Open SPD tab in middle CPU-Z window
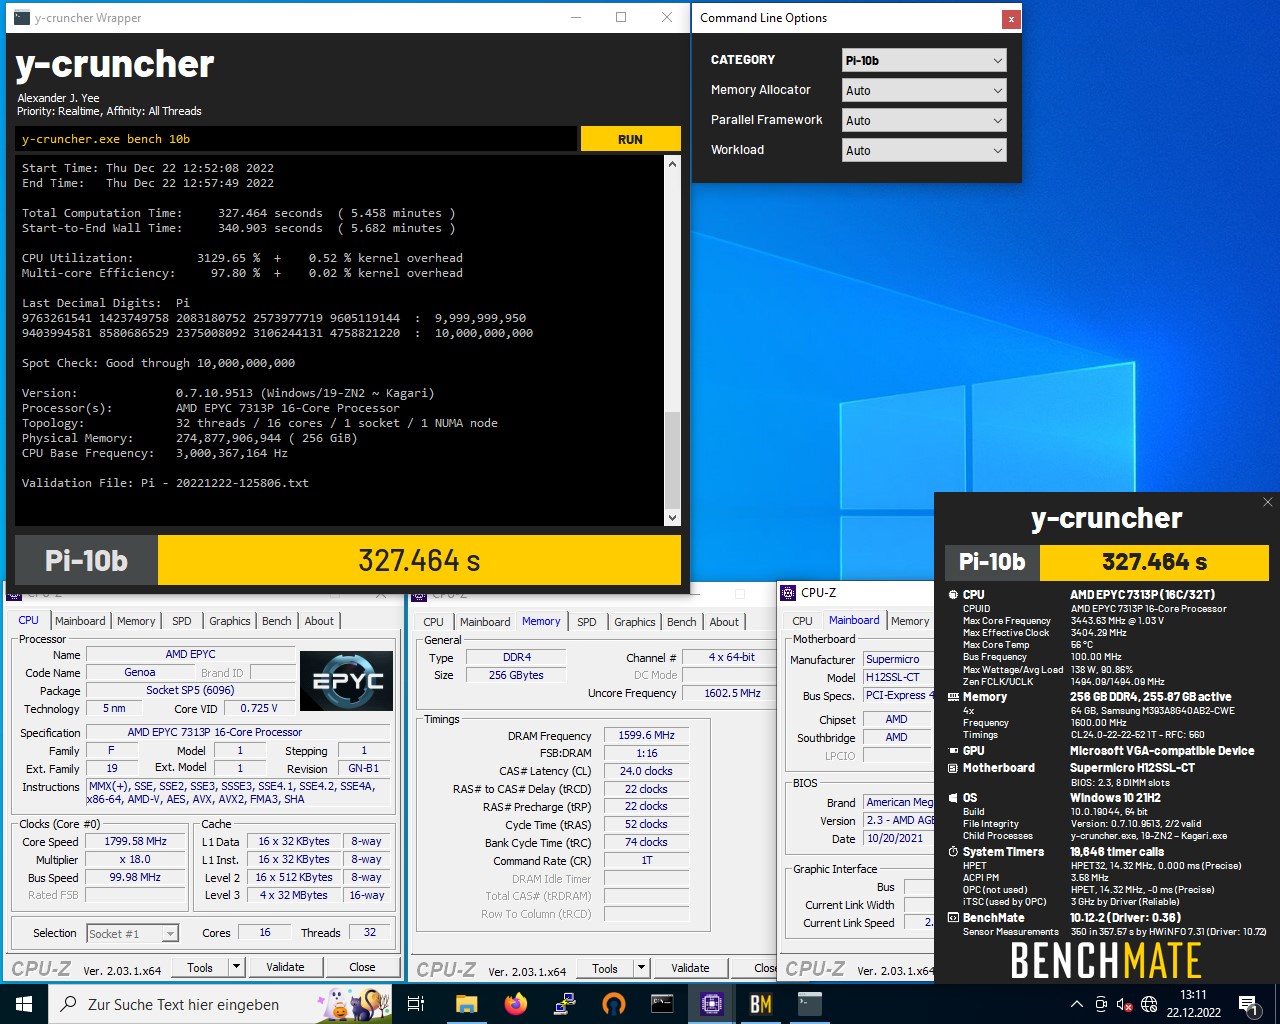1280x1024 pixels. click(x=586, y=622)
